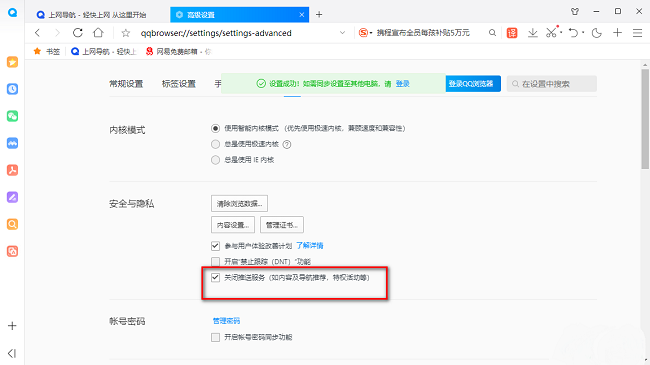This screenshot has width=650, height=365.
Task: Open the blue Tencent Docs sidebar icon
Action: [12, 143]
